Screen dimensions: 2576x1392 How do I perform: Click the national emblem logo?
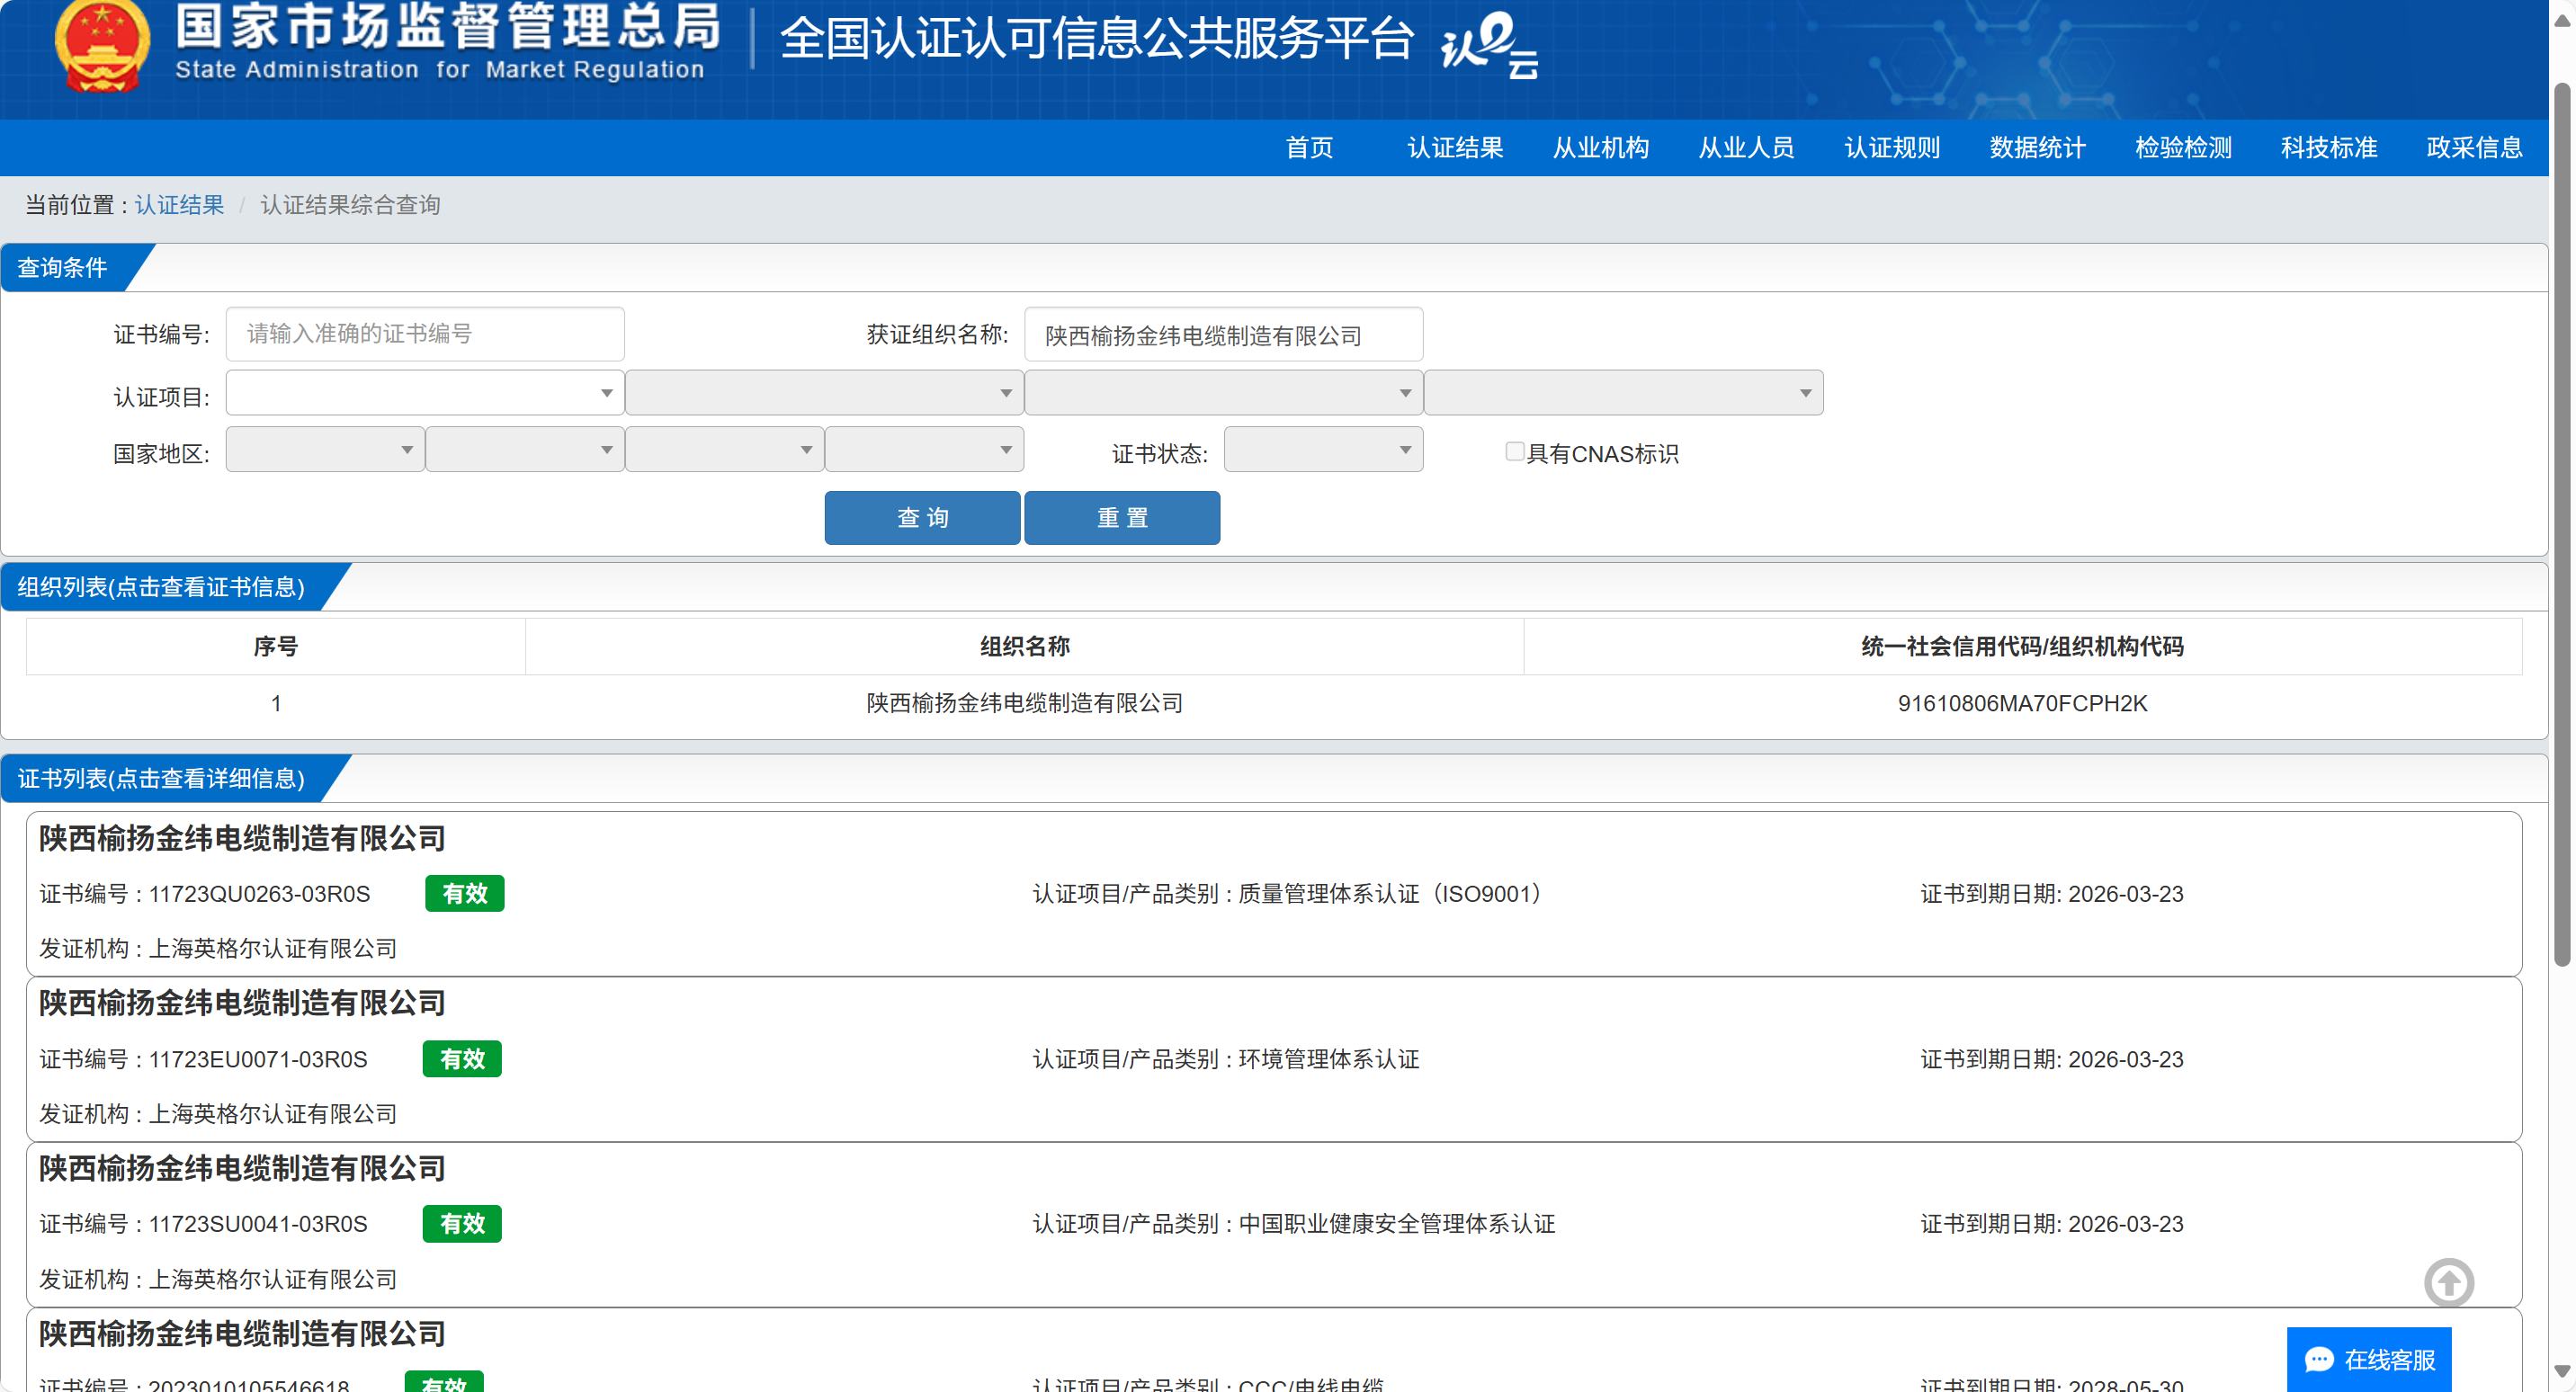pyautogui.click(x=102, y=45)
